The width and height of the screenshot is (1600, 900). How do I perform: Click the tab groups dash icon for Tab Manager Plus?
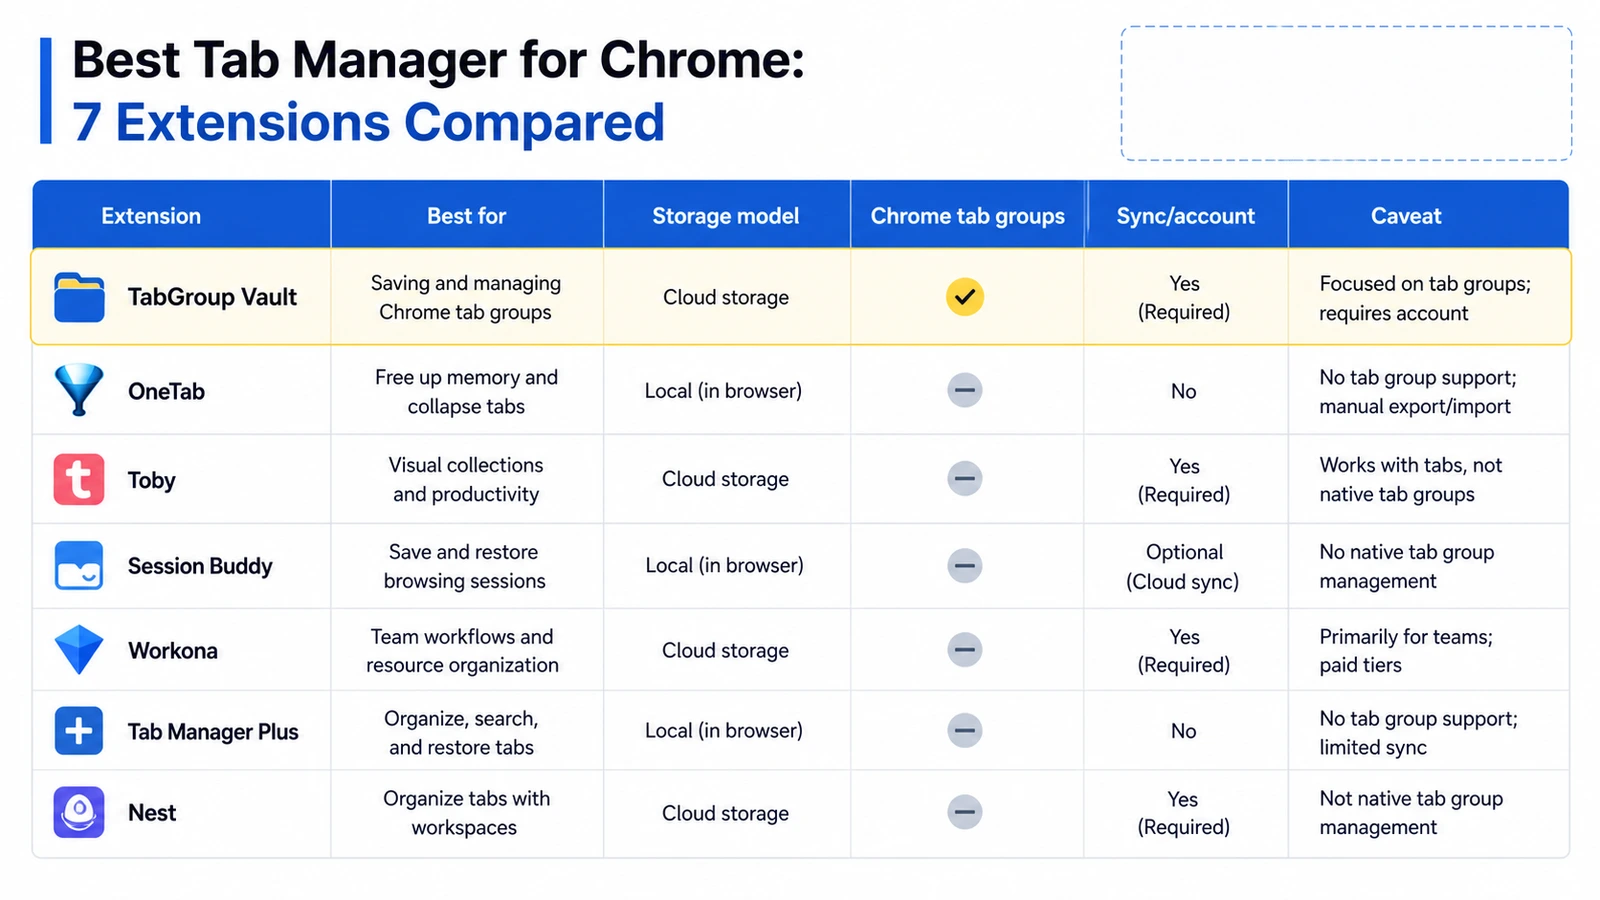coord(965,730)
